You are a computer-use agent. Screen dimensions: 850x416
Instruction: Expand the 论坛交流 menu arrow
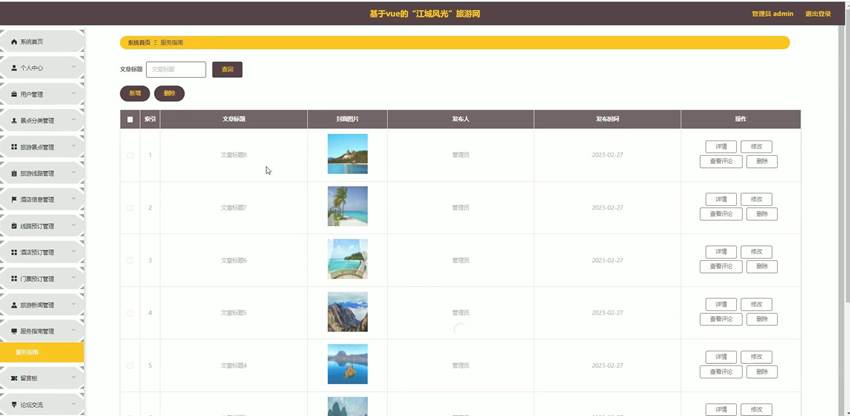pos(74,404)
